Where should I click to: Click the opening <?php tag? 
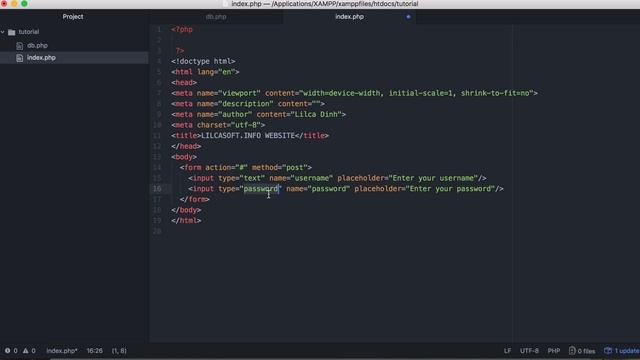pos(182,29)
